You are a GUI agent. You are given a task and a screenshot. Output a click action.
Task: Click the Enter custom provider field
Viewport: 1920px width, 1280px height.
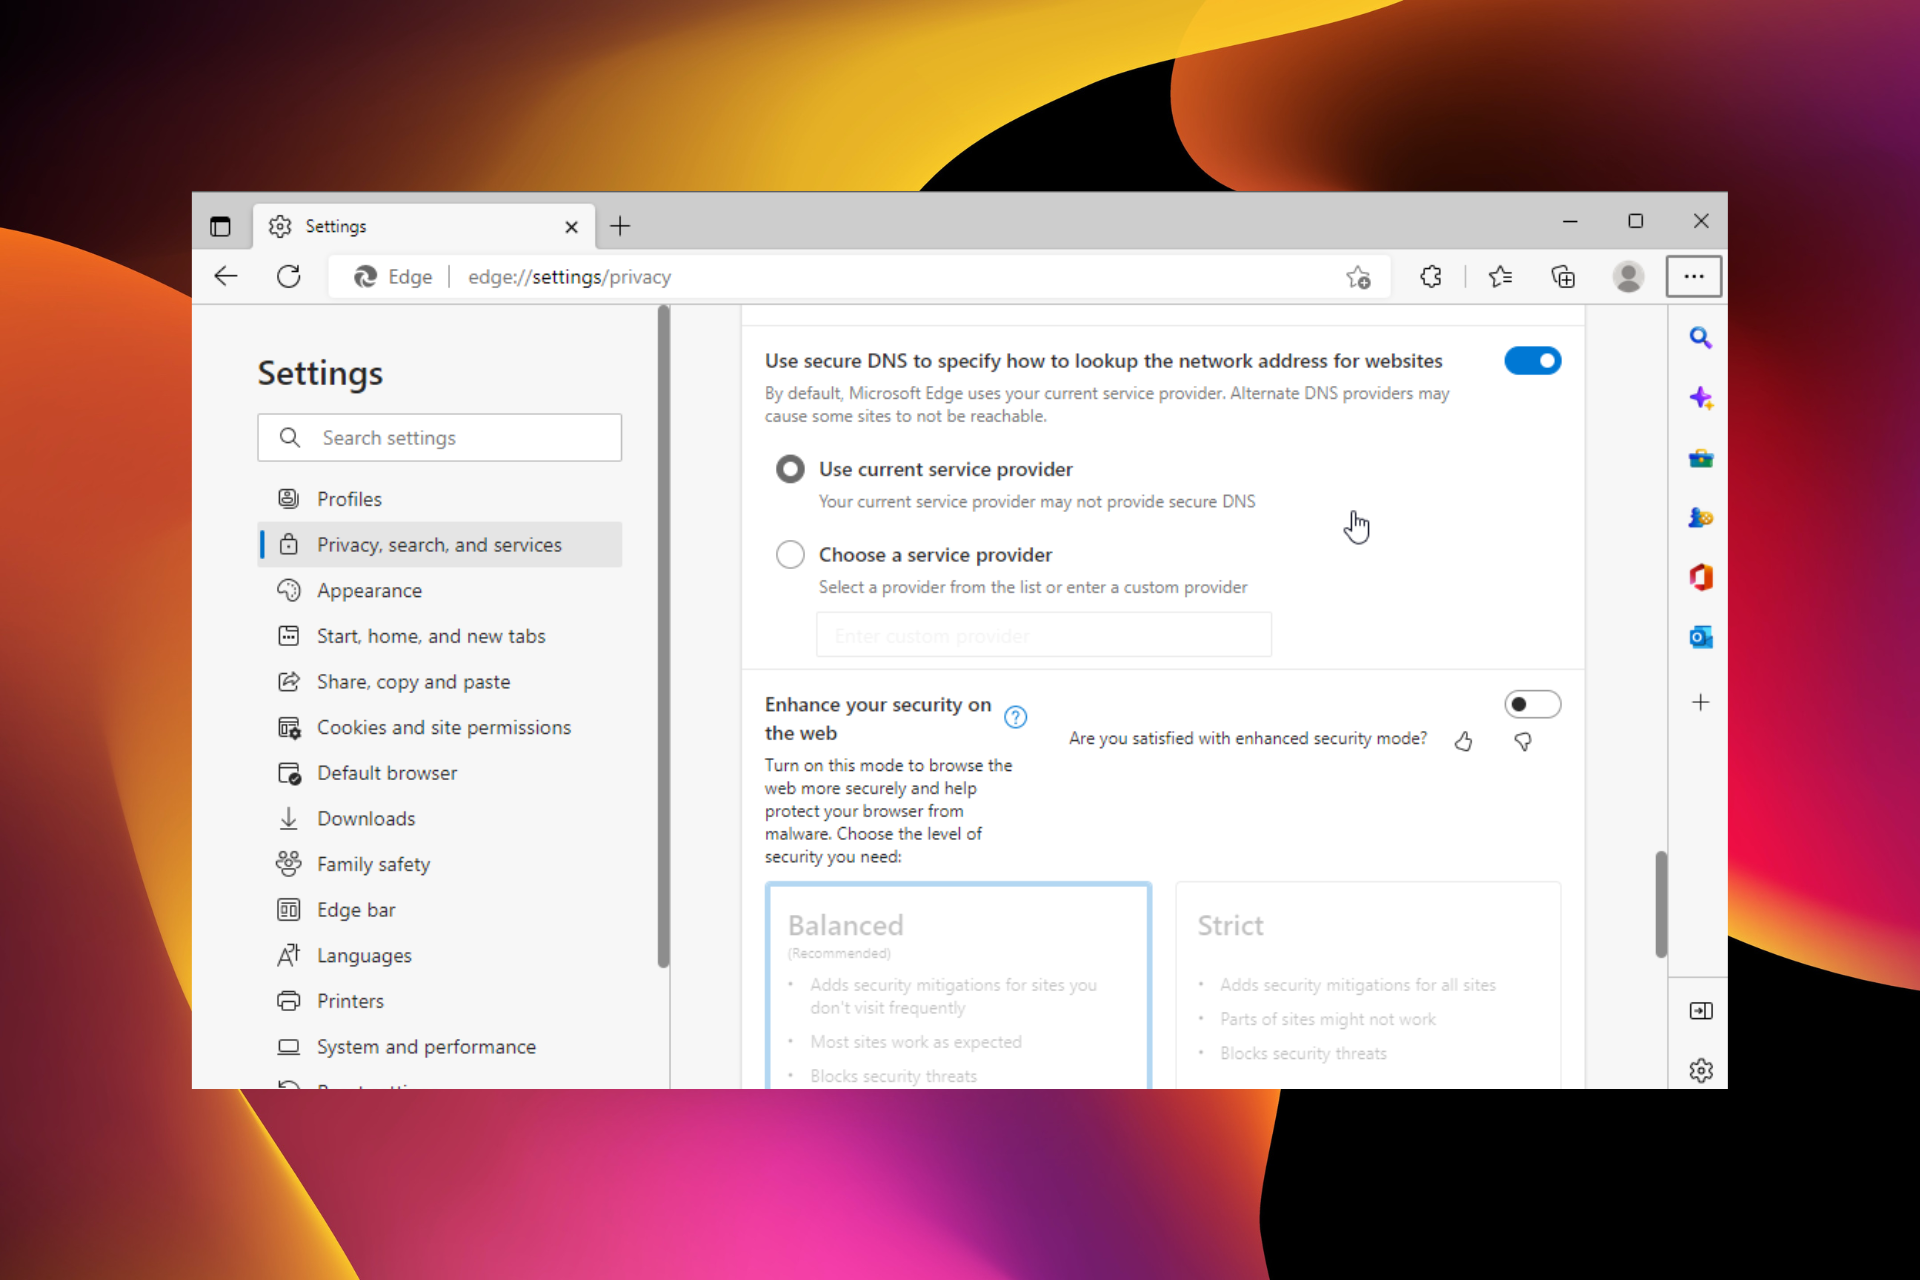(1044, 635)
